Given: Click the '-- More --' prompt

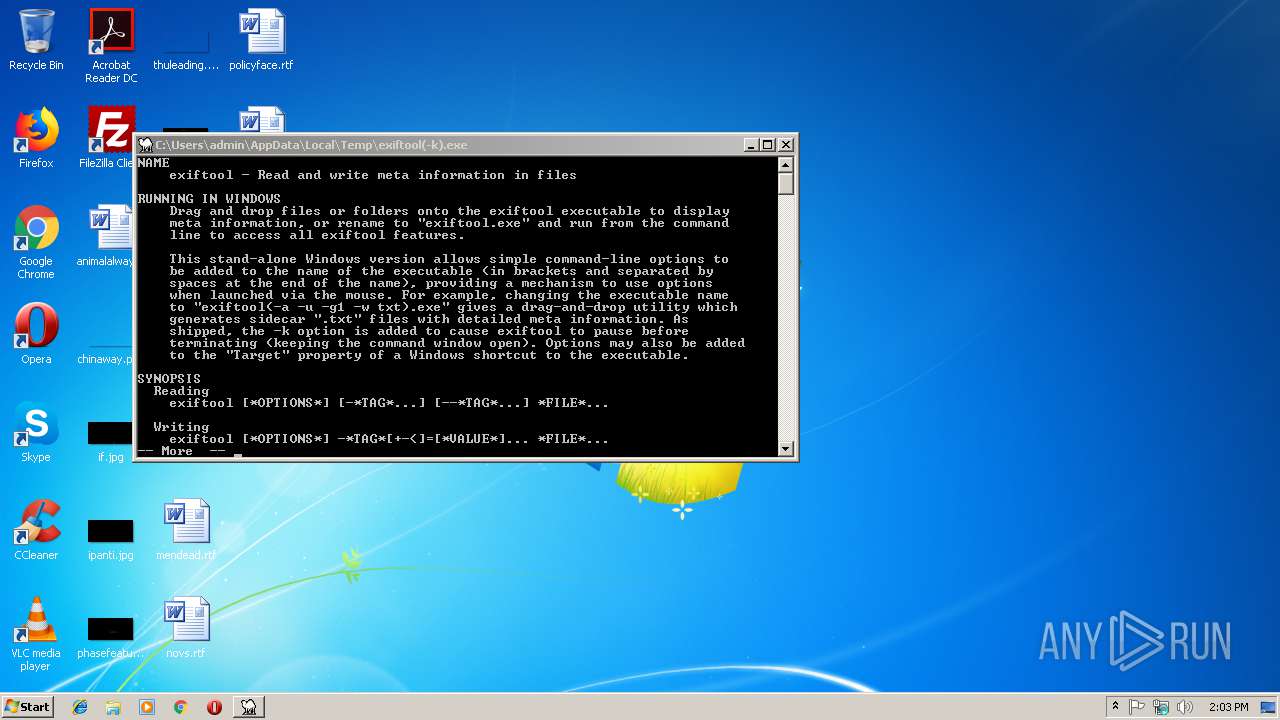Looking at the screenshot, I should tap(181, 451).
